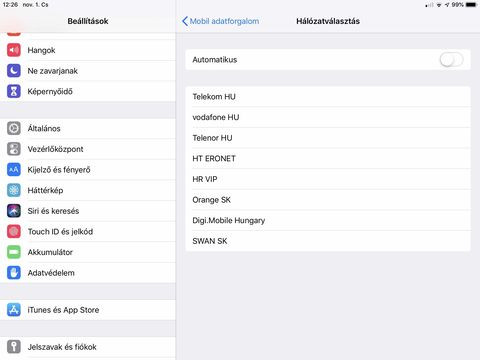Tap the Ne zavarjanak moon icon
The height and width of the screenshot is (360, 480).
pyautogui.click(x=14, y=71)
